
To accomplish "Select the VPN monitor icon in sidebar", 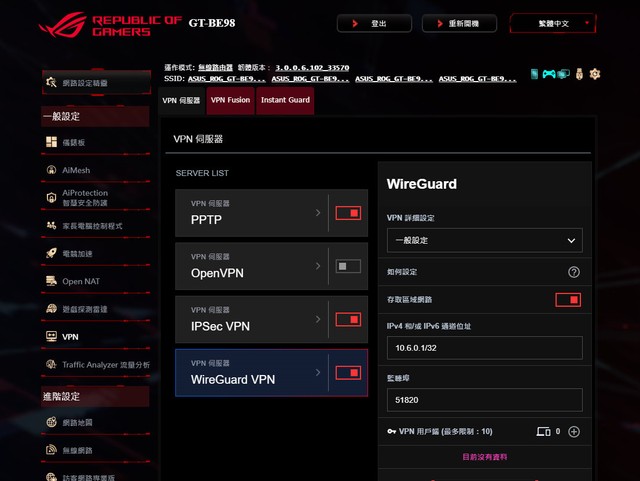I will point(51,336).
